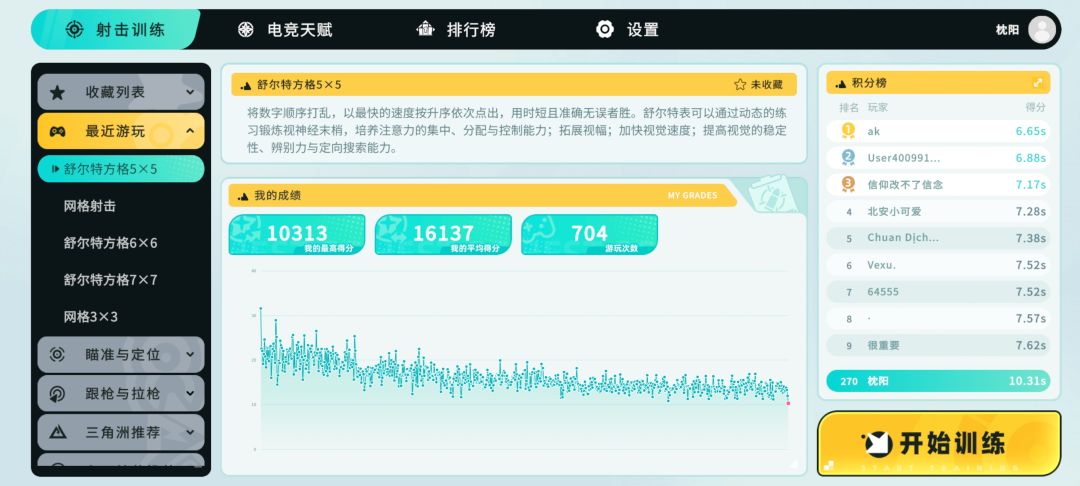Click the silver rank 2 medal icon
This screenshot has height=486, width=1080.
point(848,158)
